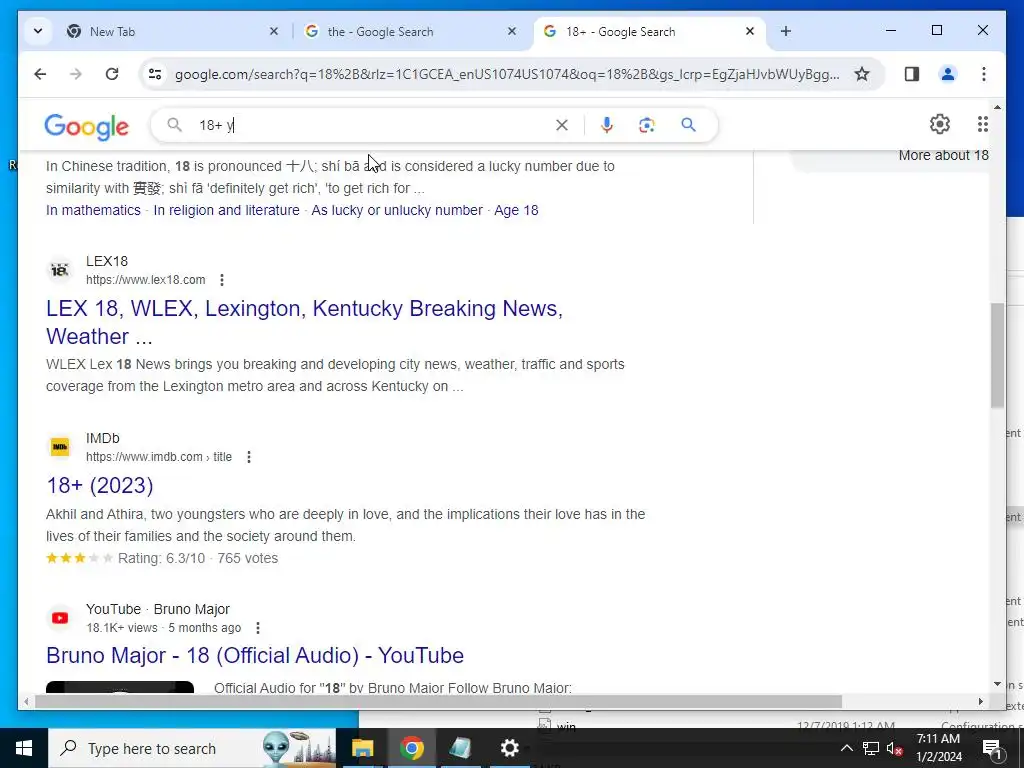Go back to the previous page
This screenshot has width=1024, height=768.
click(40, 74)
